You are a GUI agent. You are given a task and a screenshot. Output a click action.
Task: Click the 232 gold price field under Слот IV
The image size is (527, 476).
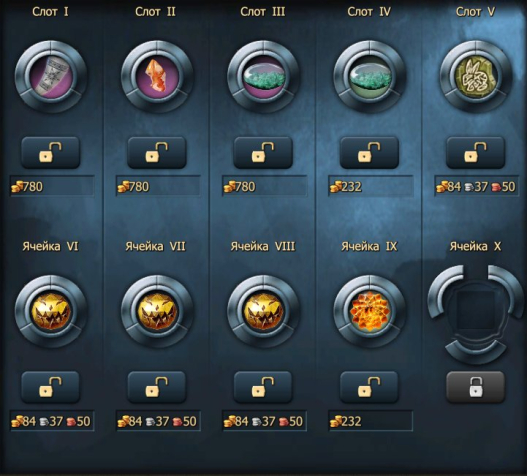point(371,186)
